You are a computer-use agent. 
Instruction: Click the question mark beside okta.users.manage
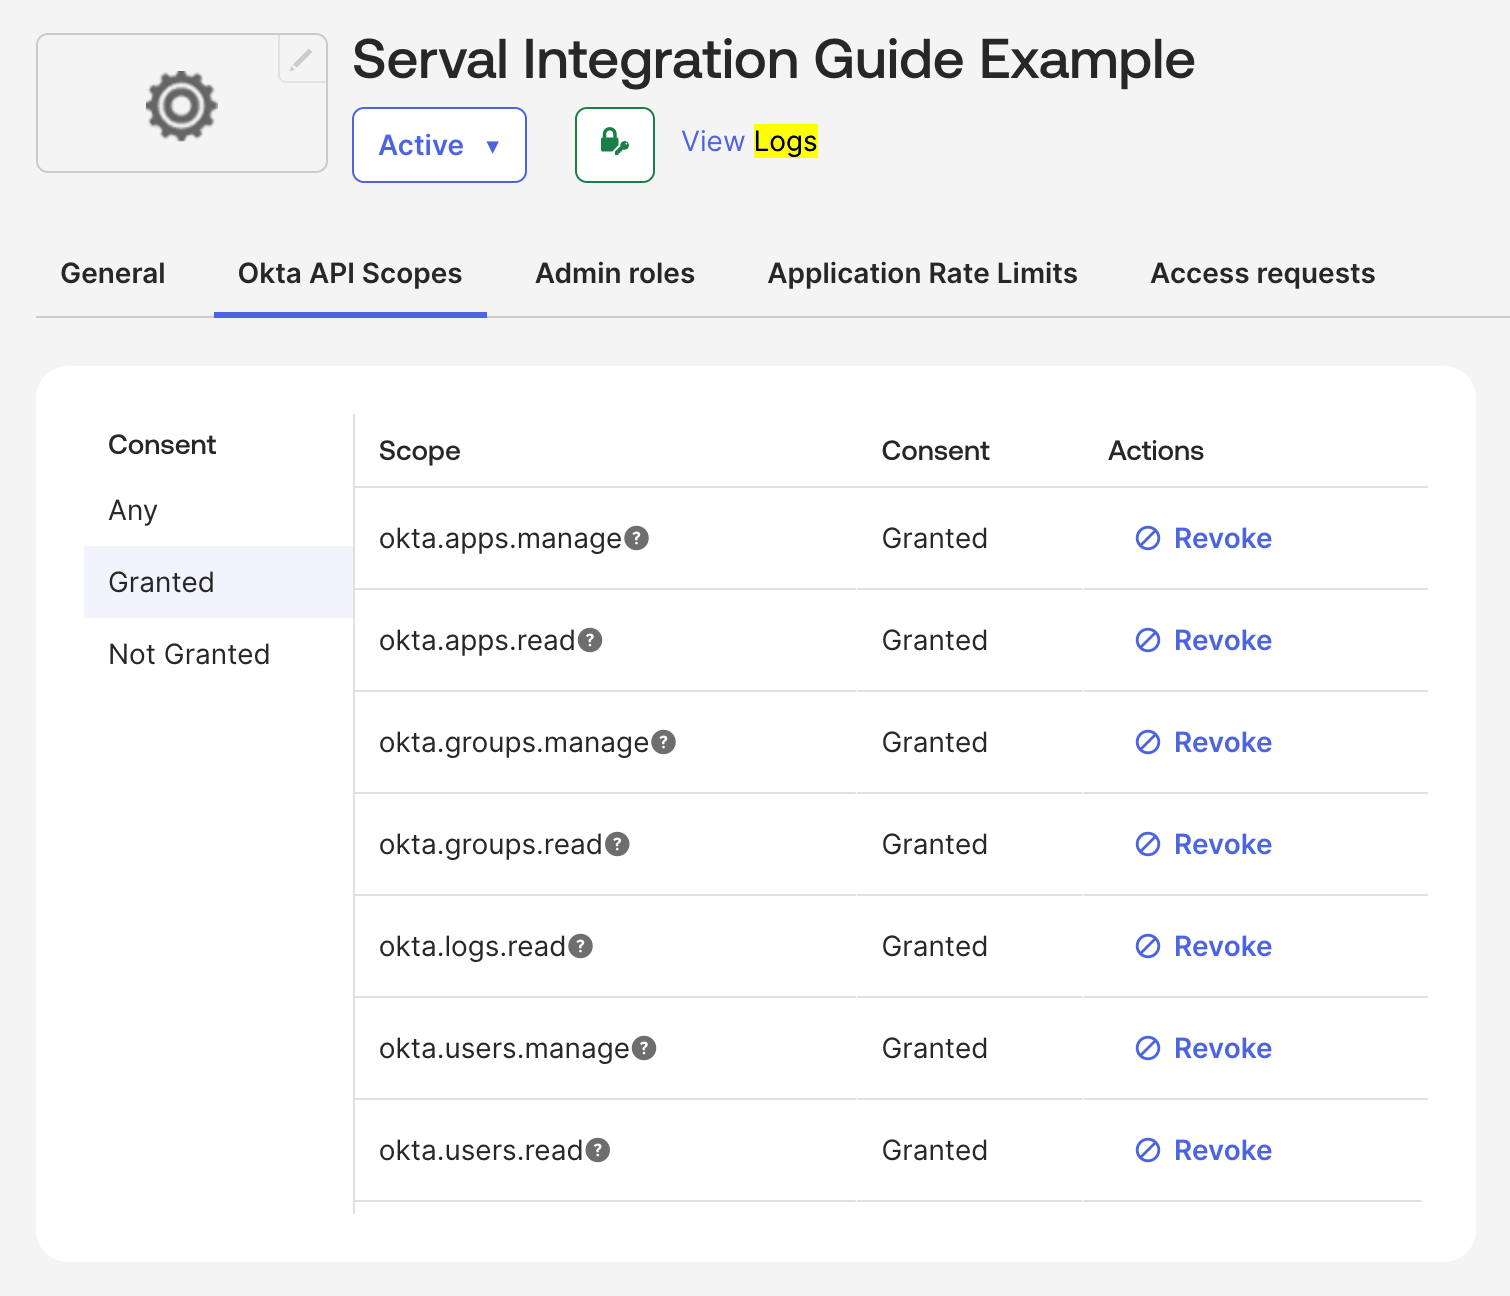(645, 1048)
